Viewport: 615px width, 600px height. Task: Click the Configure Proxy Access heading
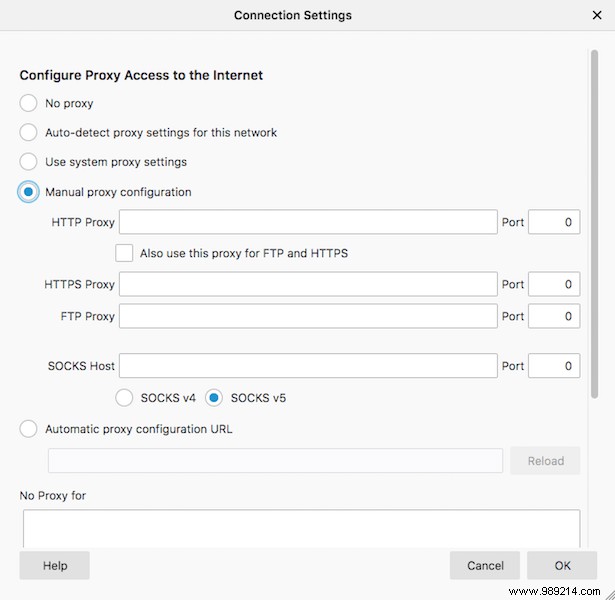[141, 75]
